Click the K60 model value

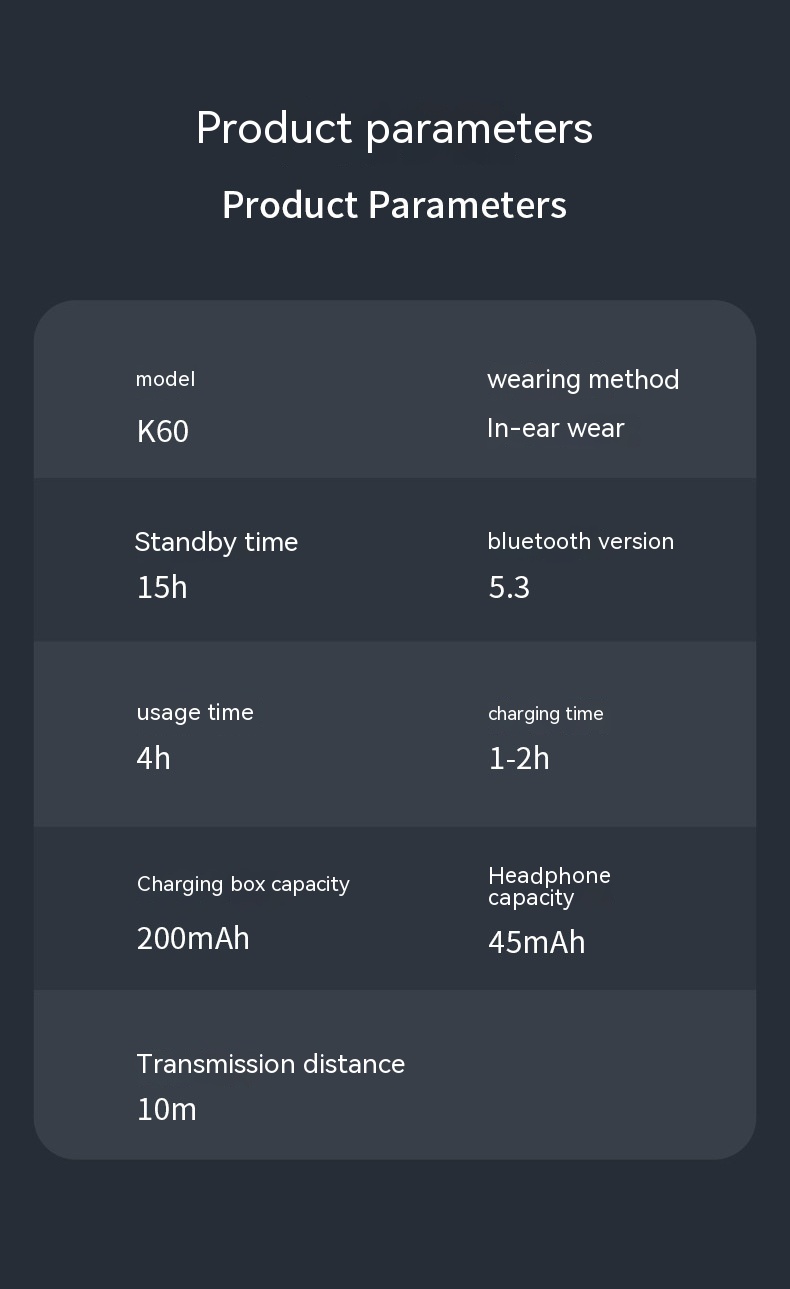pyautogui.click(x=163, y=432)
